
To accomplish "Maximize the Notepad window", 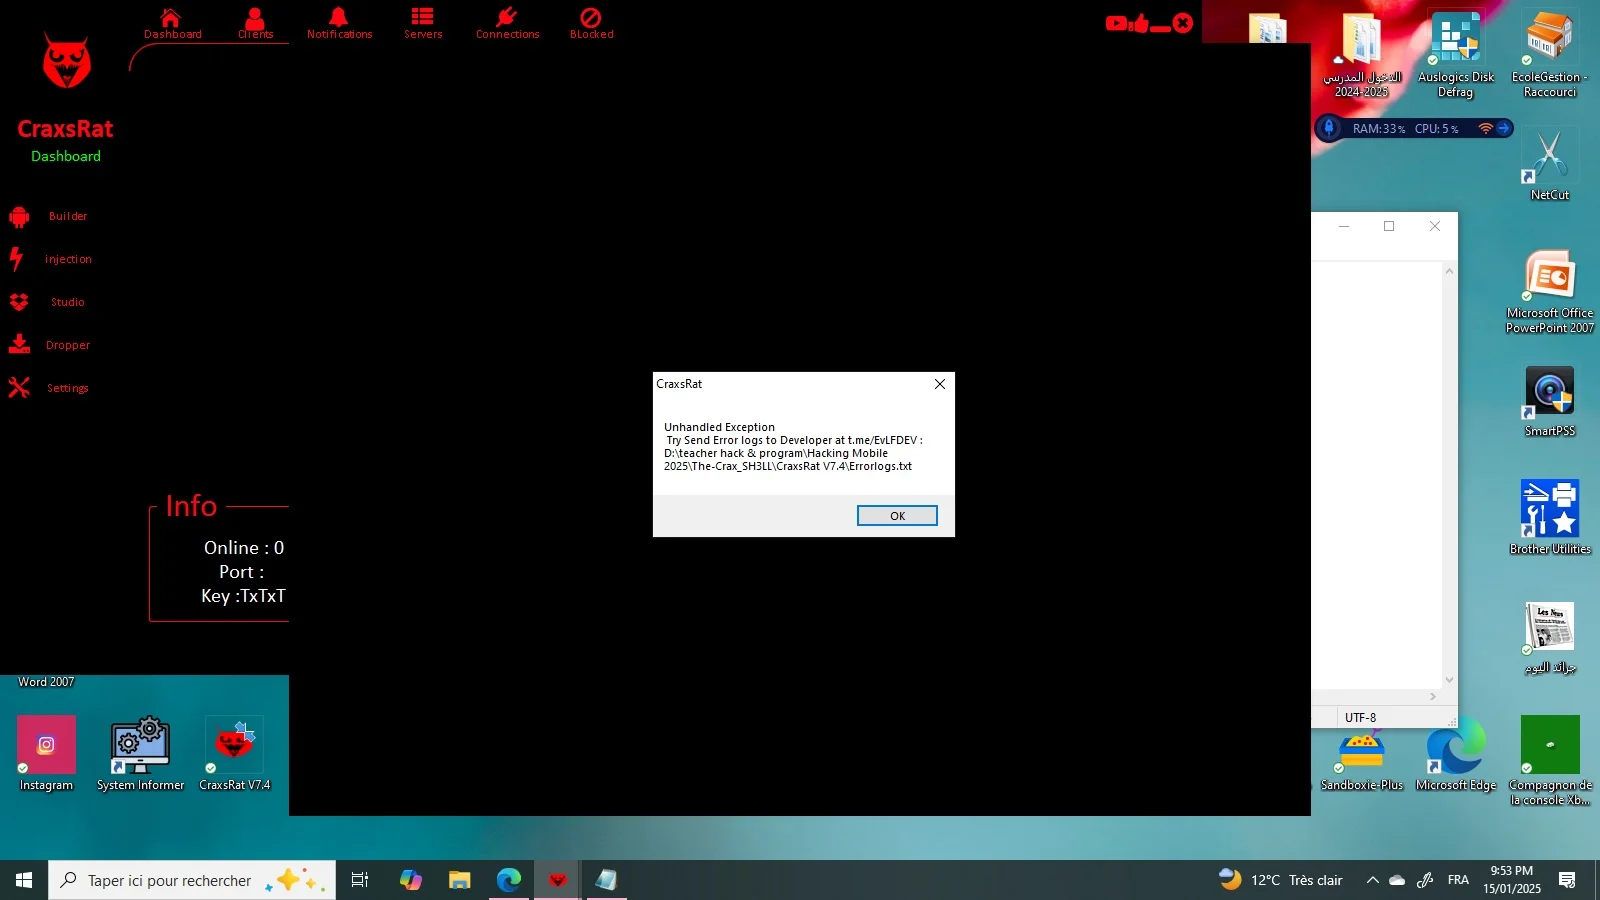I will 1389,226.
